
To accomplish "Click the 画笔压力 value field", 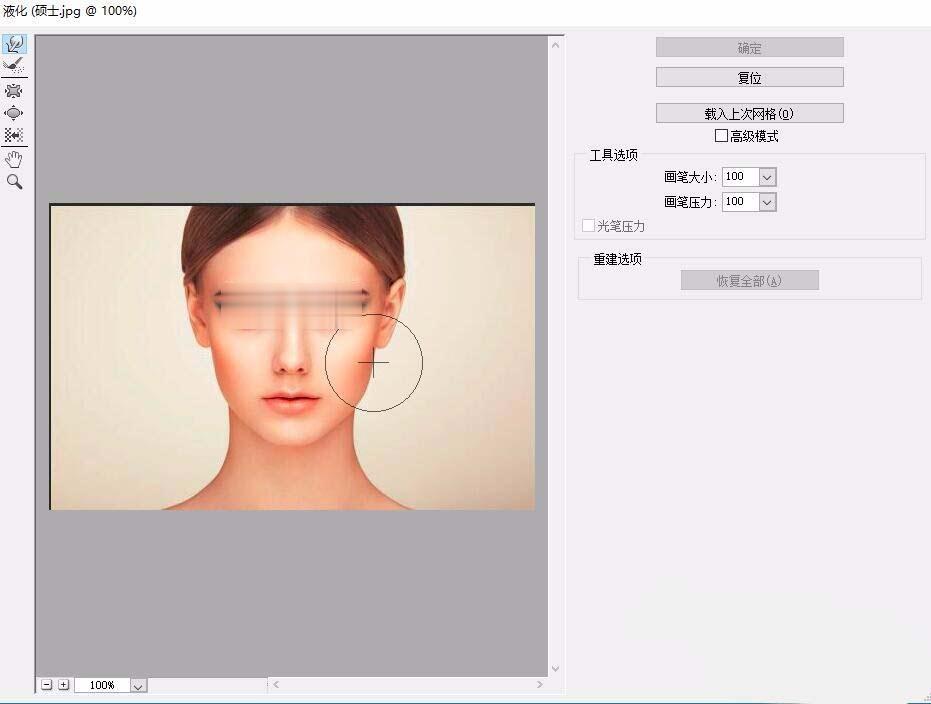I will (x=740, y=202).
